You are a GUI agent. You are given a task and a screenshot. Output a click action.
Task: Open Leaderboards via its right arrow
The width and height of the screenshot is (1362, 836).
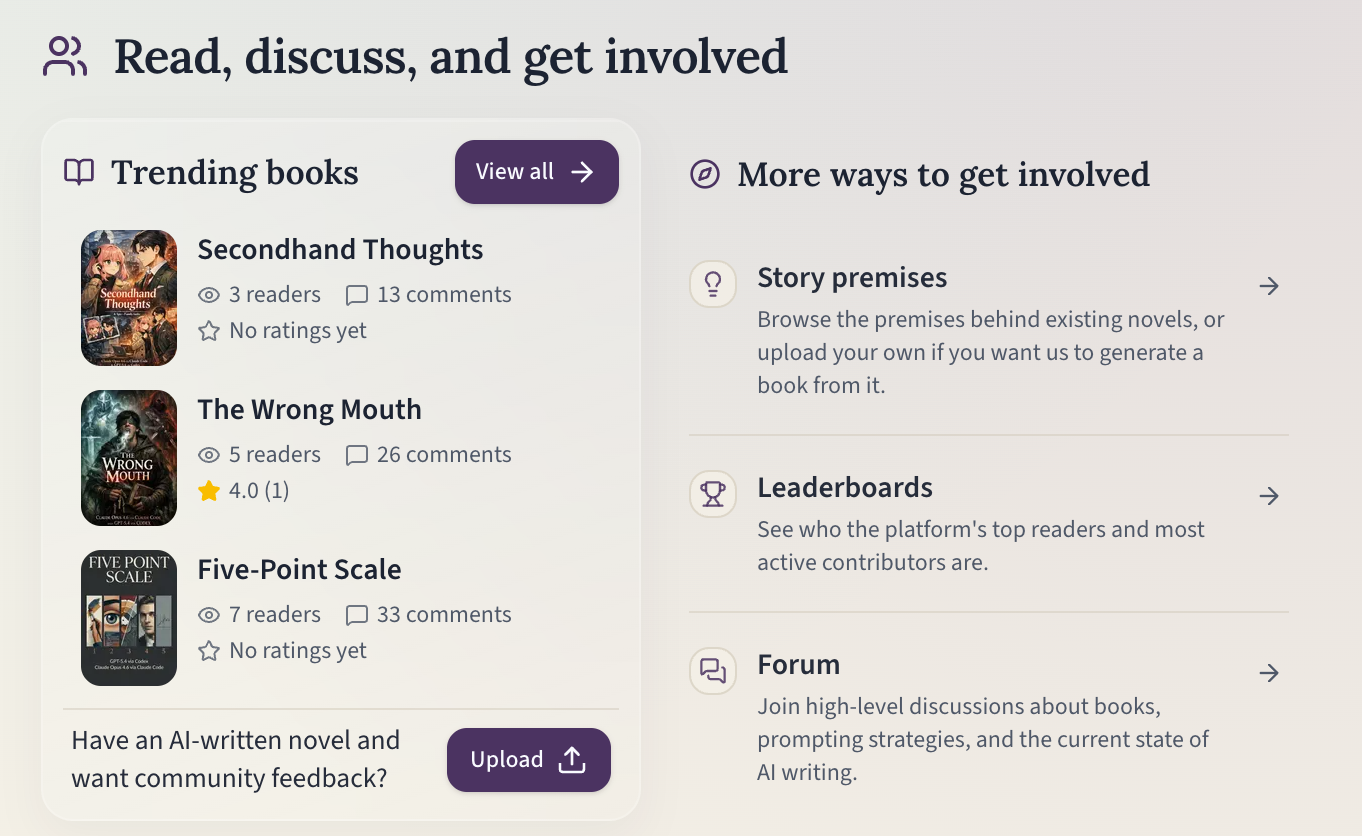(x=1269, y=496)
